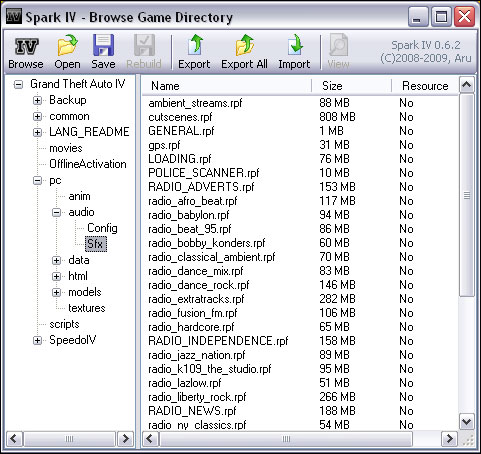The height and width of the screenshot is (454, 481).
Task: Sort file list by Resource column
Action: pos(425,86)
